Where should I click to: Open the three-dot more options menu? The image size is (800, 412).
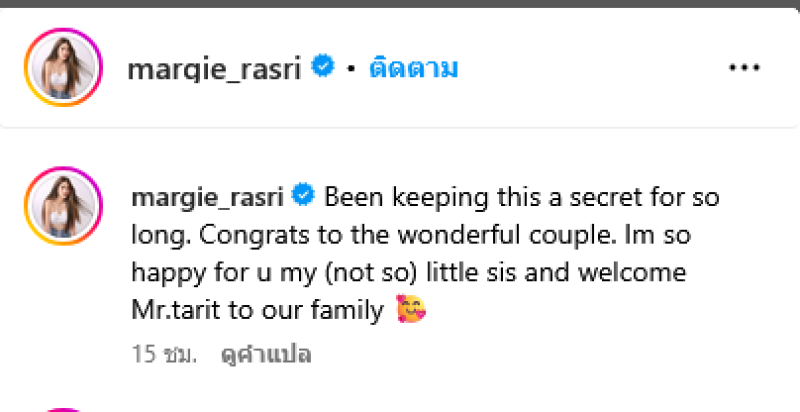tap(745, 68)
